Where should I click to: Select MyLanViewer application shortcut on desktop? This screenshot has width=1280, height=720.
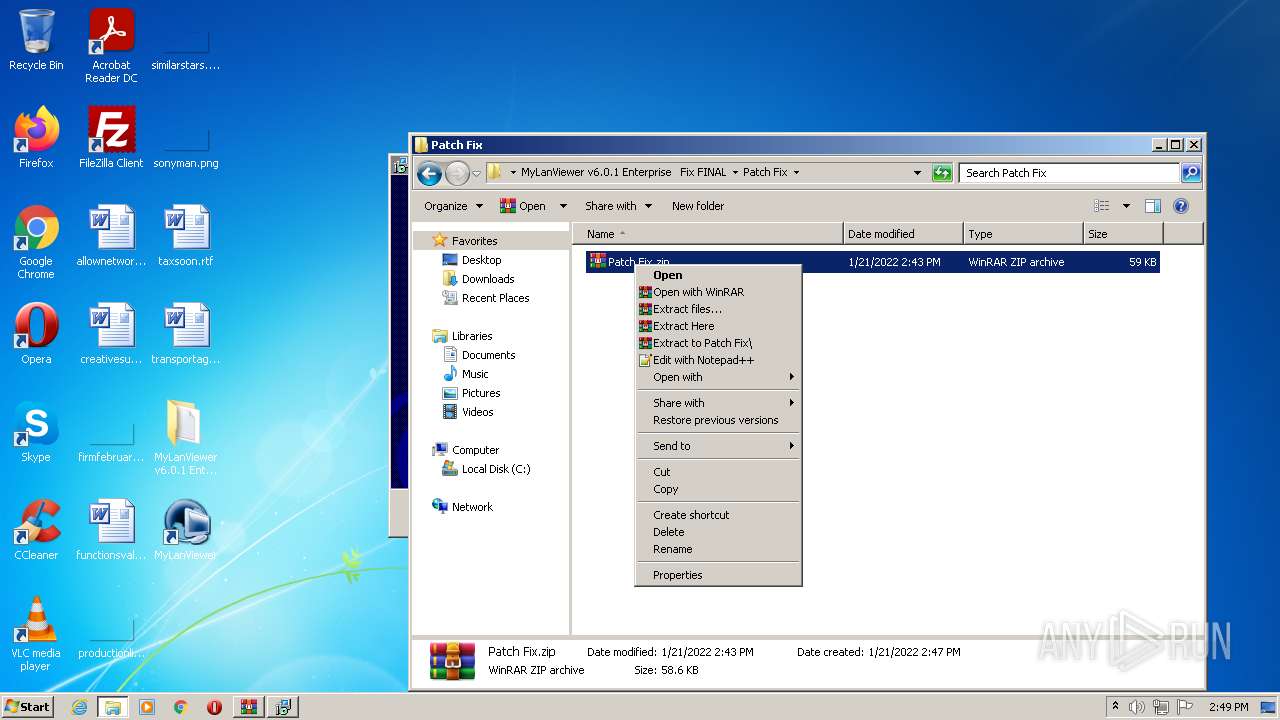[186, 530]
